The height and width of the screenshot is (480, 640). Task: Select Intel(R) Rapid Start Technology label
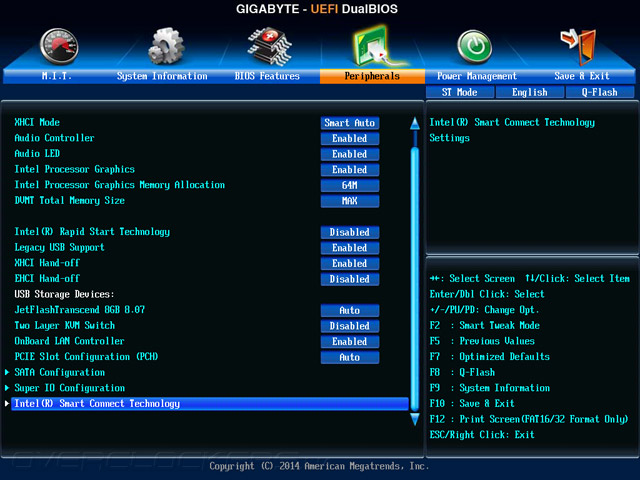coord(92,232)
